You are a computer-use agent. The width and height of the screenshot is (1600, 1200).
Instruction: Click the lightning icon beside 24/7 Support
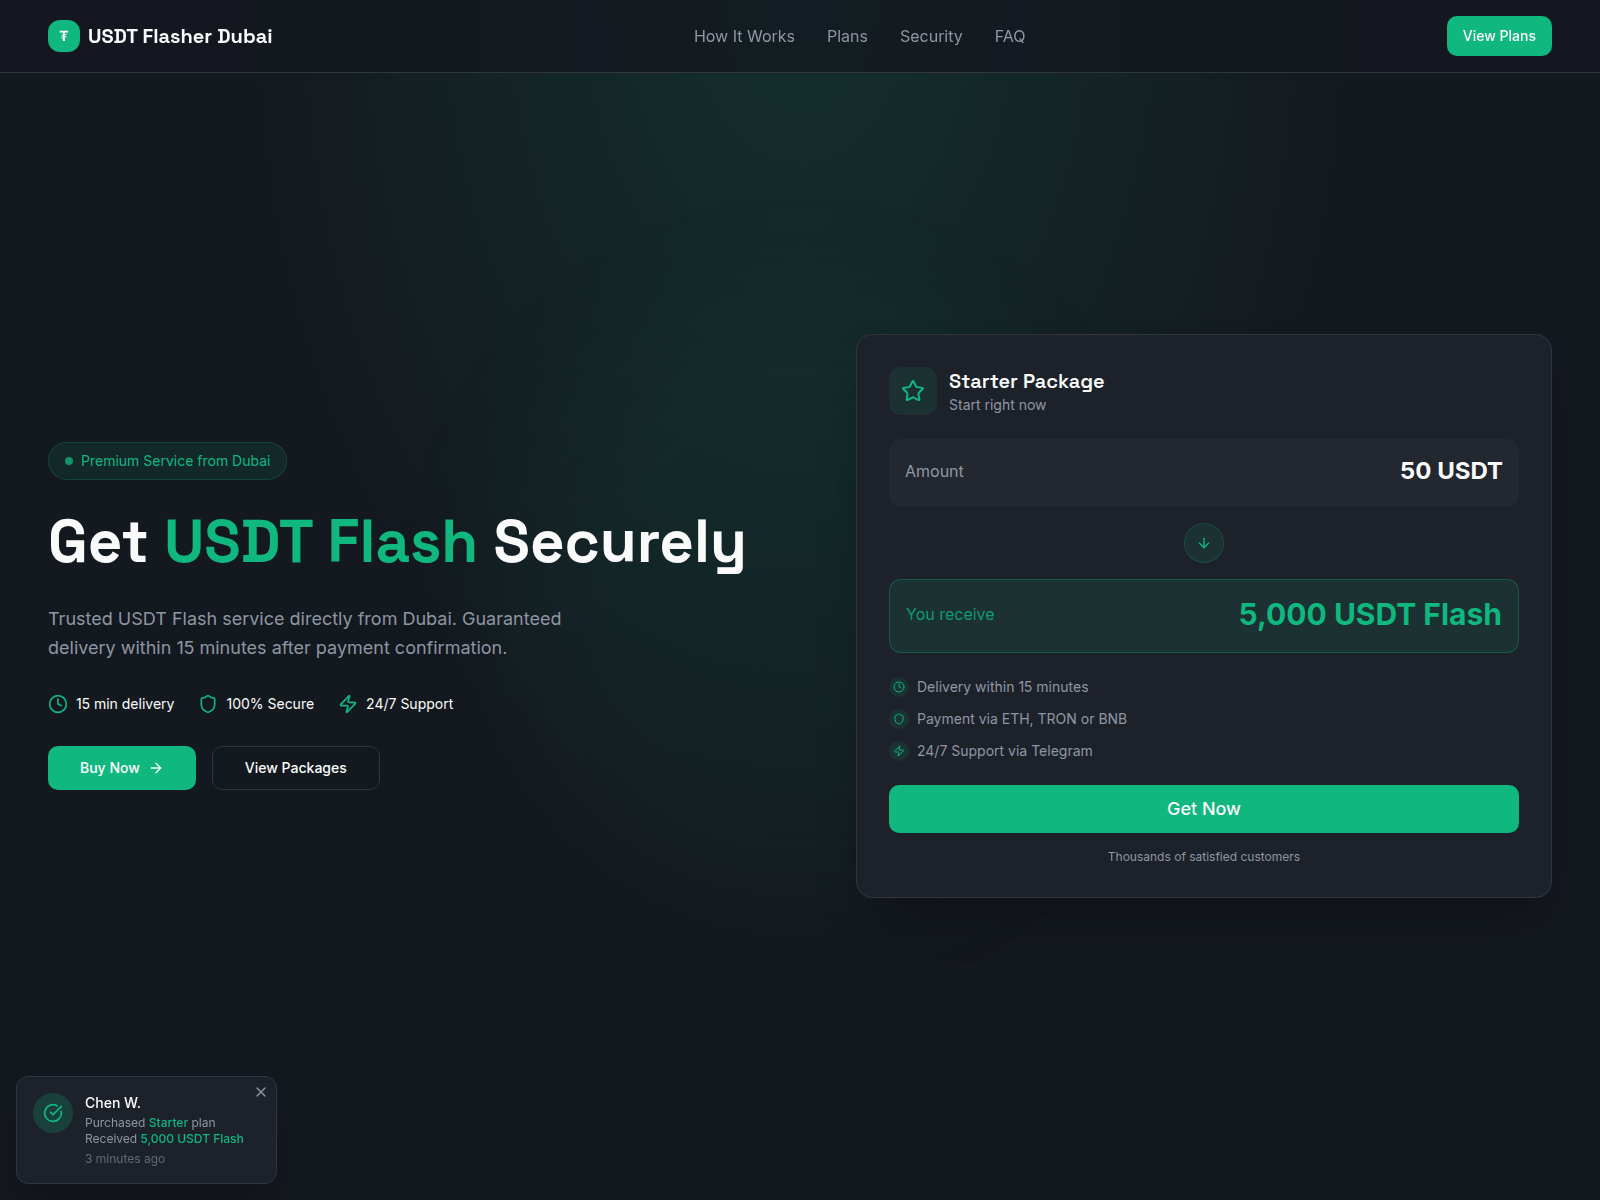pyautogui.click(x=348, y=704)
